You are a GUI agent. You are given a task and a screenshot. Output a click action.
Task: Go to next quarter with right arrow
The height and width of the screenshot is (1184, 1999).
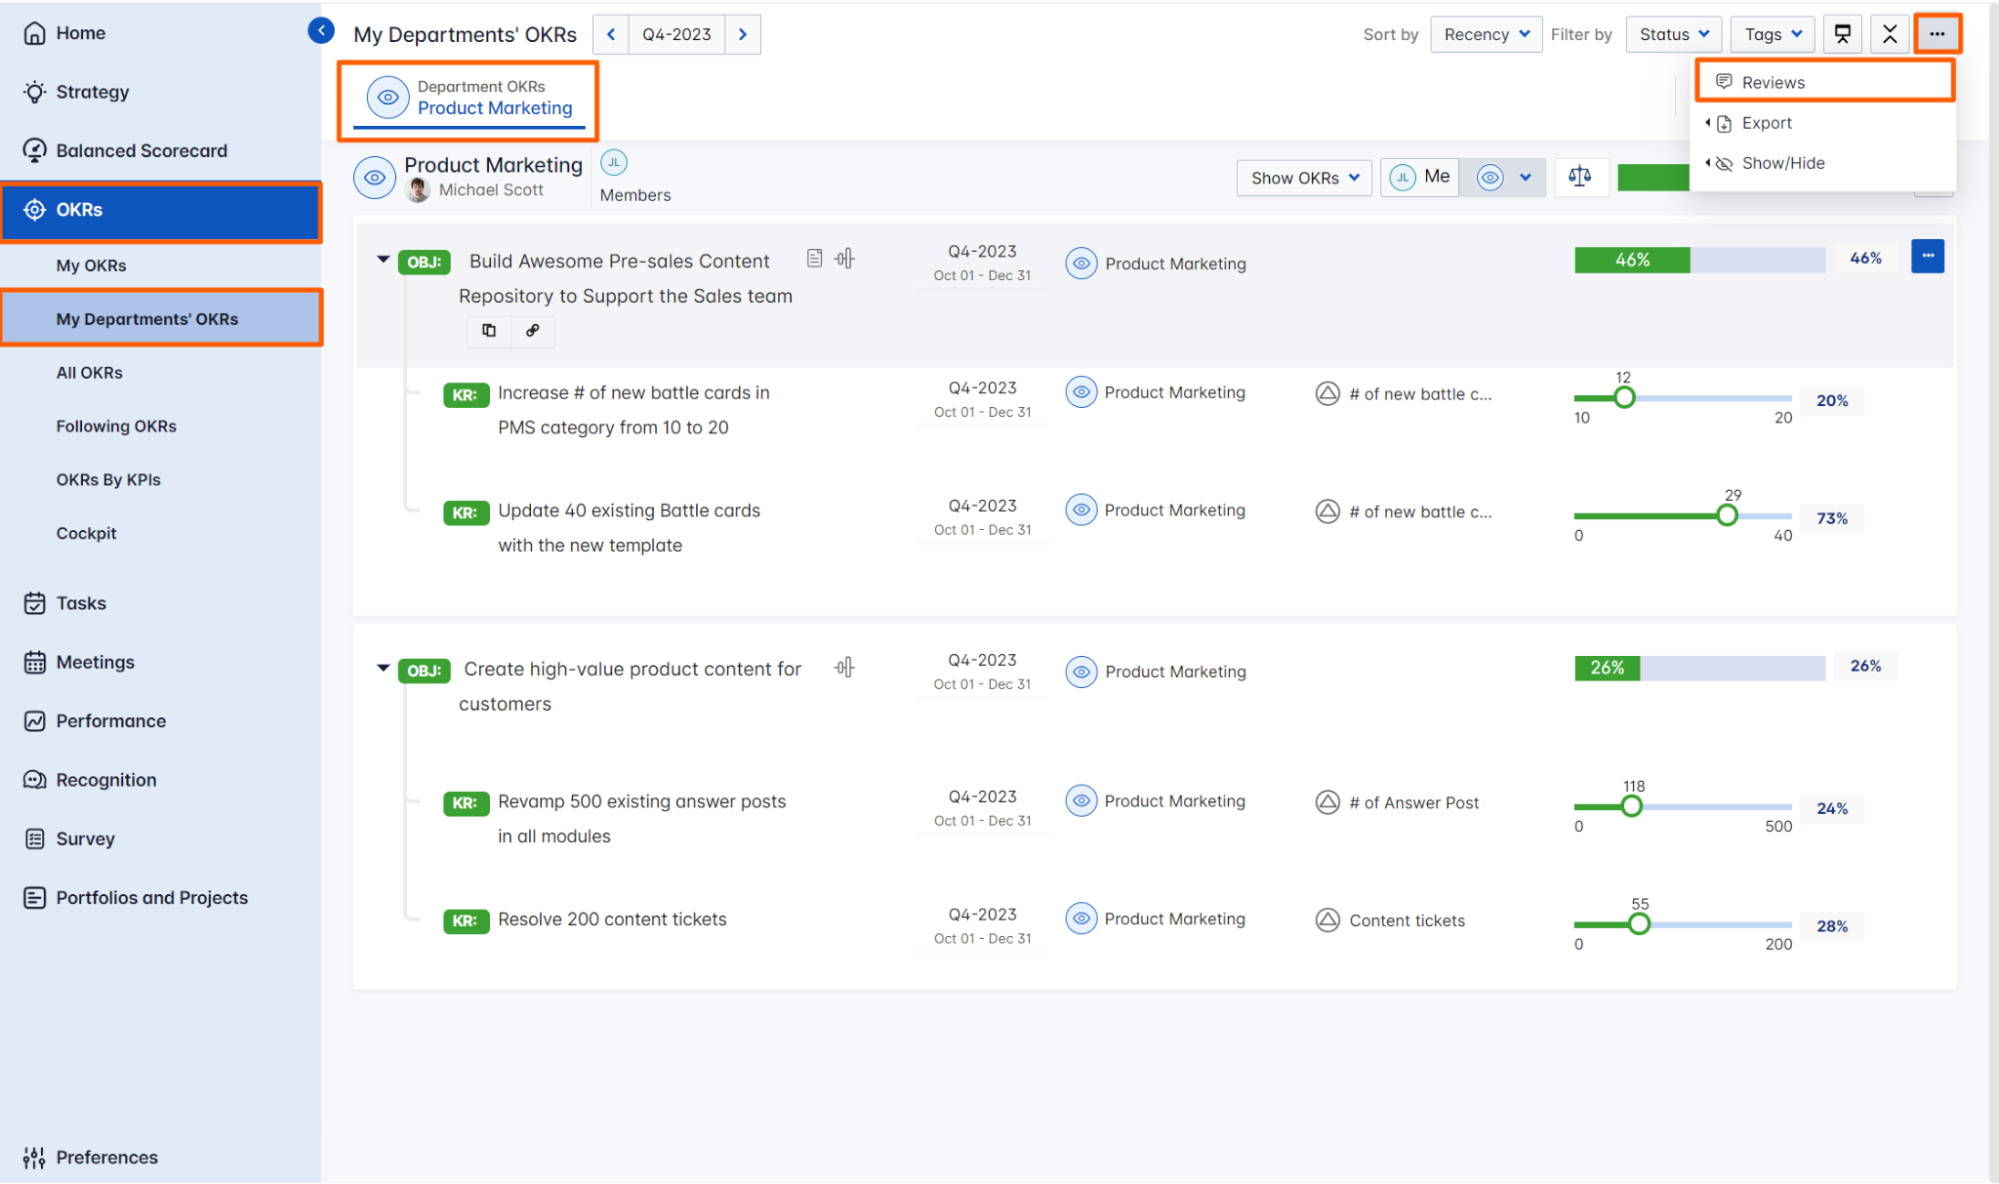click(743, 34)
